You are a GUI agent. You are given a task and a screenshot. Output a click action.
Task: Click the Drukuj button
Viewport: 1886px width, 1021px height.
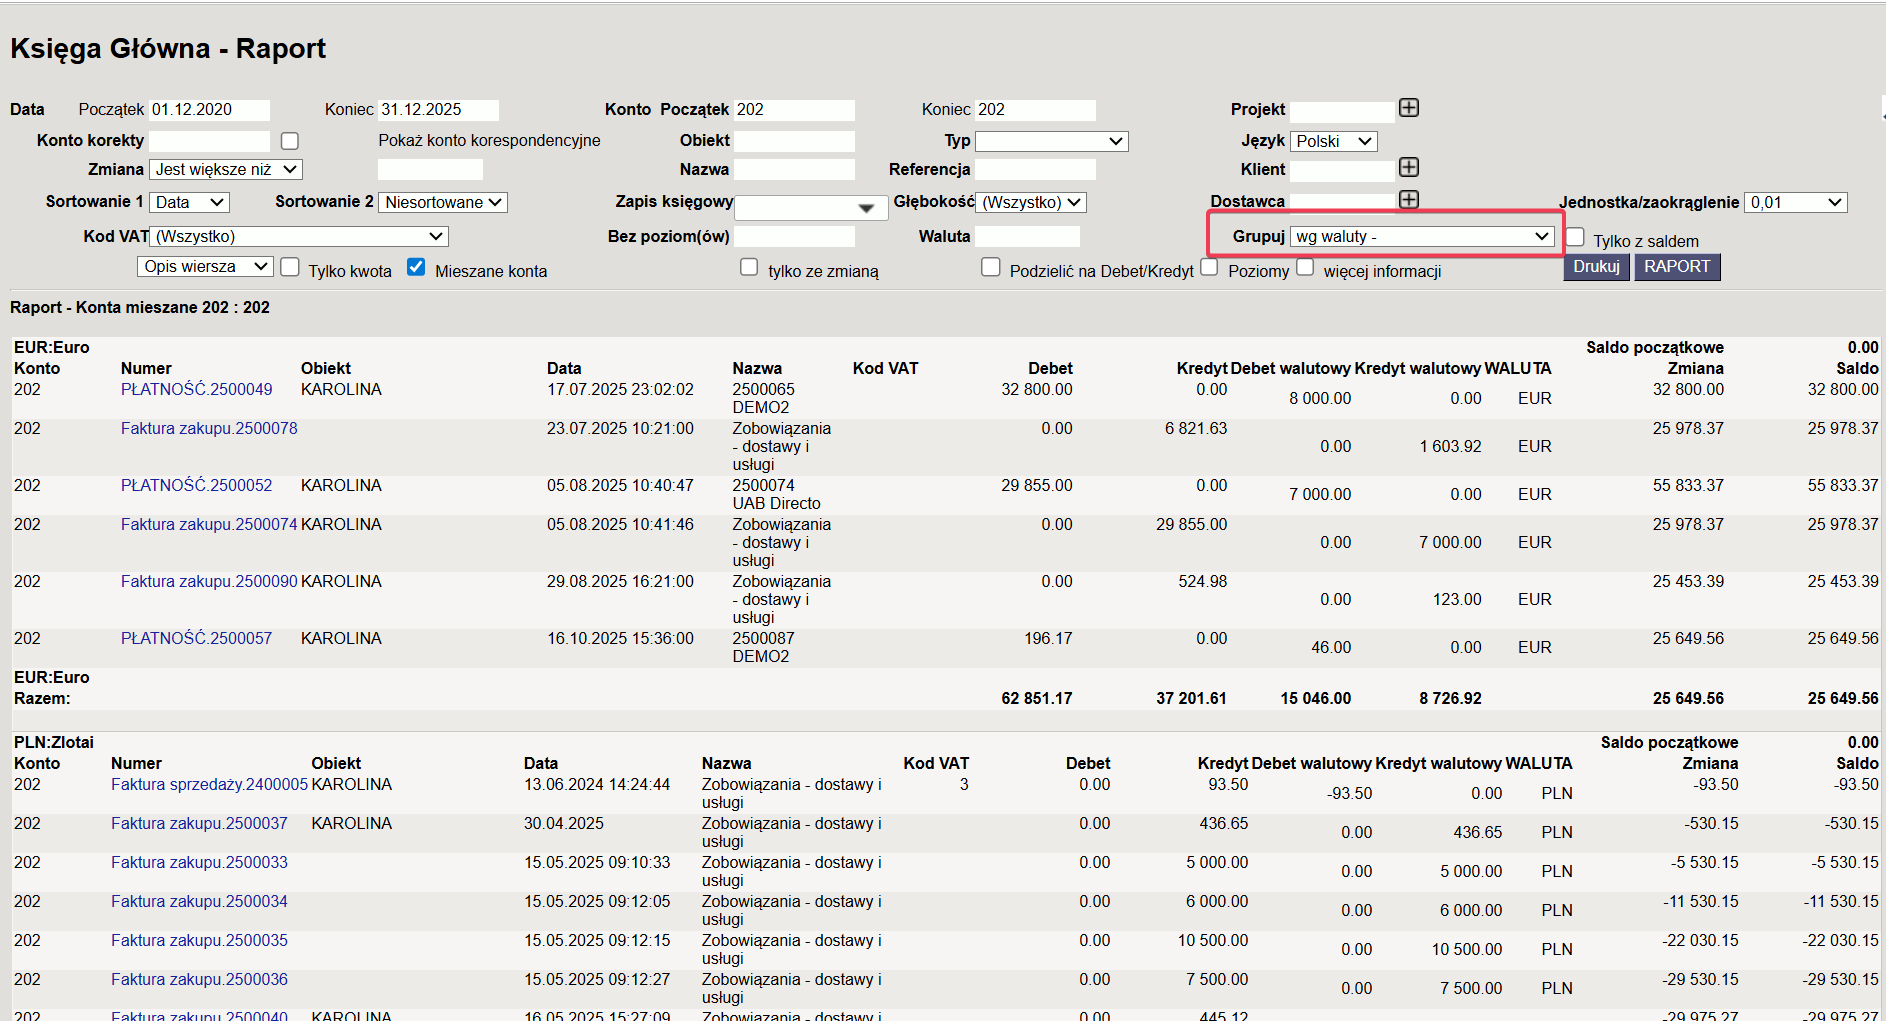point(1596,267)
